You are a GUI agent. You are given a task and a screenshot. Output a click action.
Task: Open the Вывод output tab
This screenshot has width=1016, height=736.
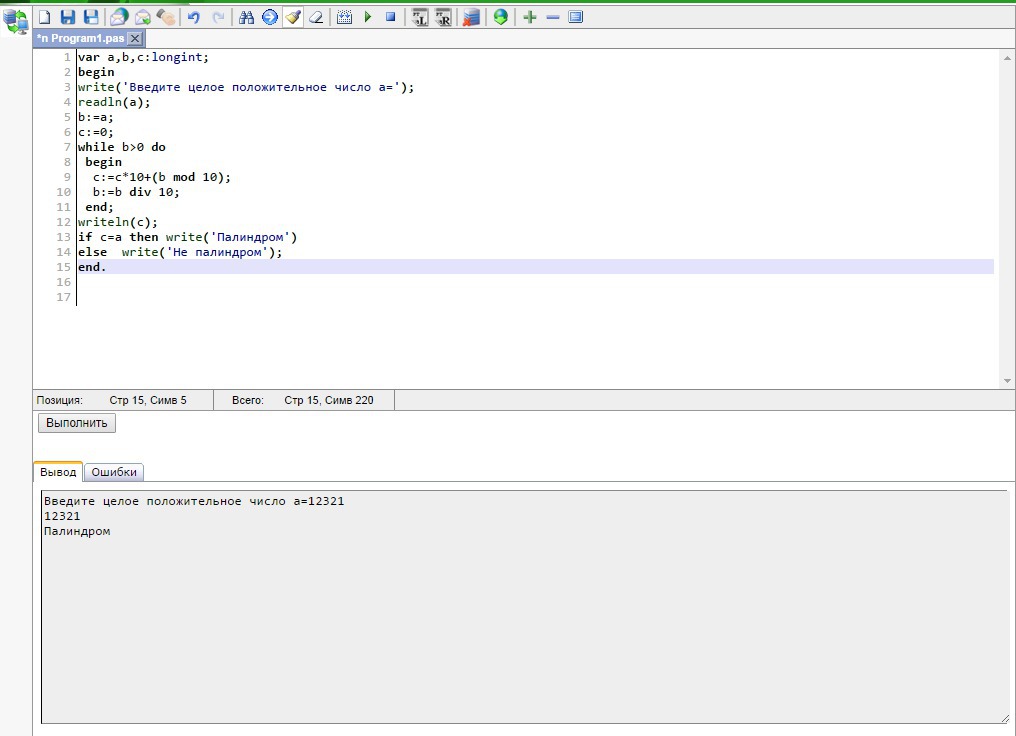[x=58, y=472]
